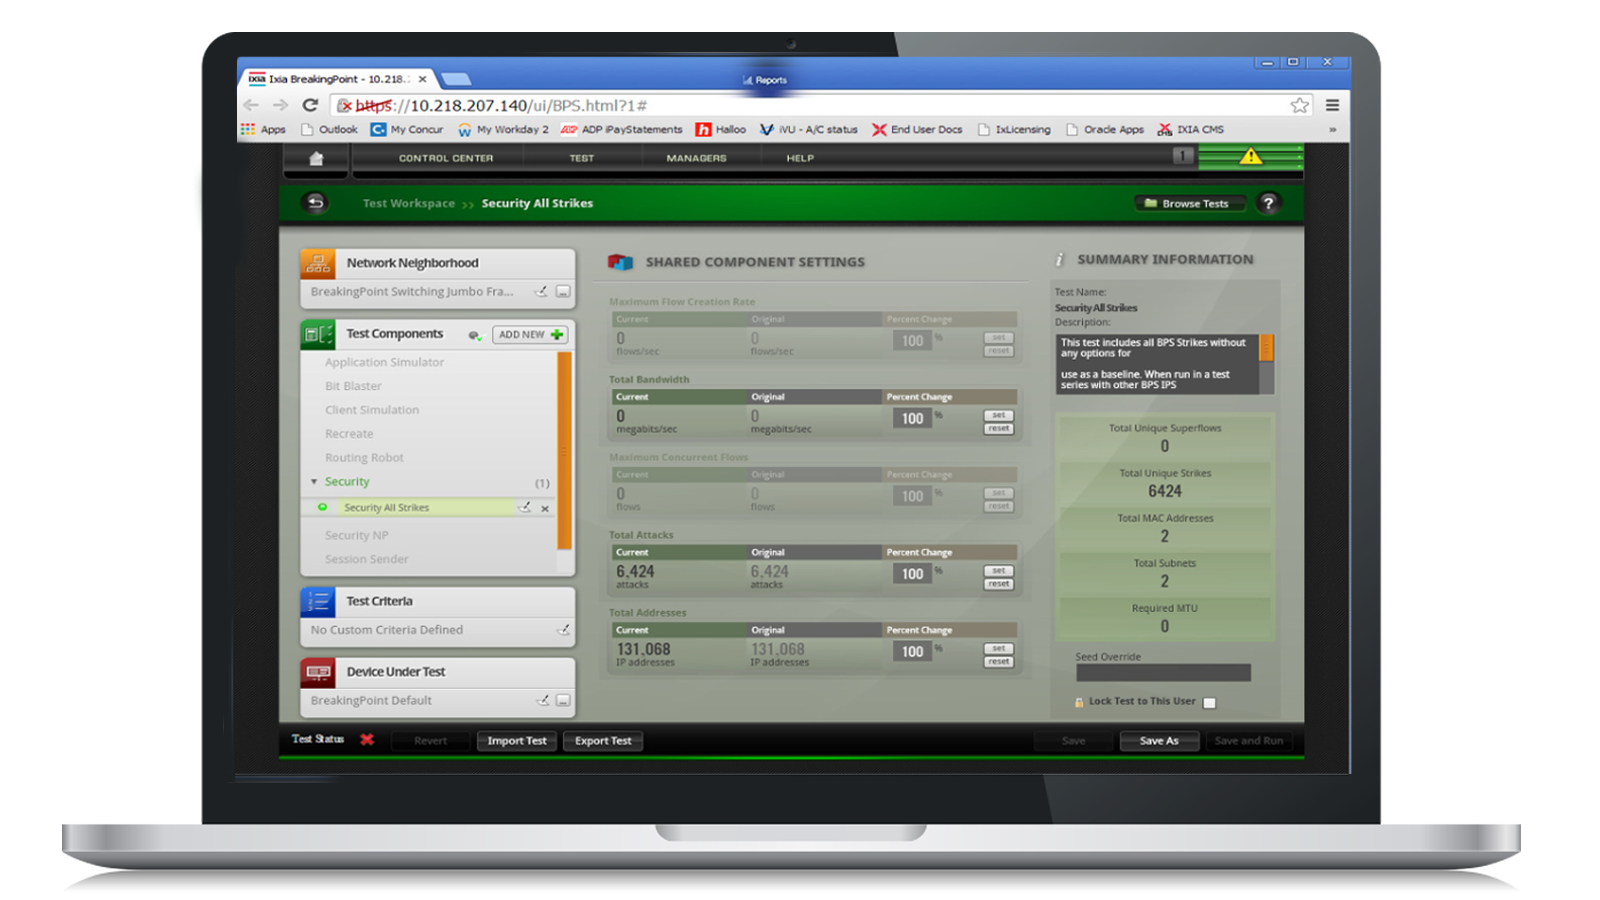Click the browser address bar URL

[502, 105]
